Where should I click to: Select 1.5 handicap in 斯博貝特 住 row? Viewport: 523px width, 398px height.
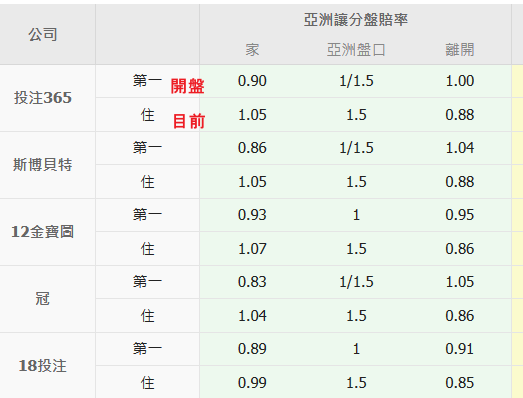(x=356, y=182)
